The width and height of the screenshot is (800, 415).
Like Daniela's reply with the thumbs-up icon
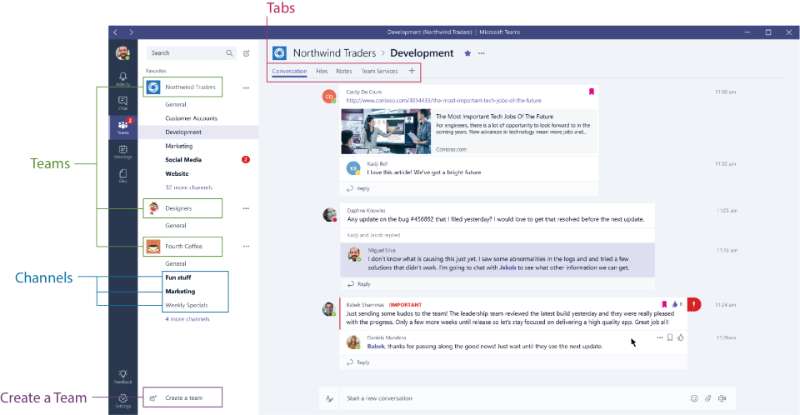(681, 337)
